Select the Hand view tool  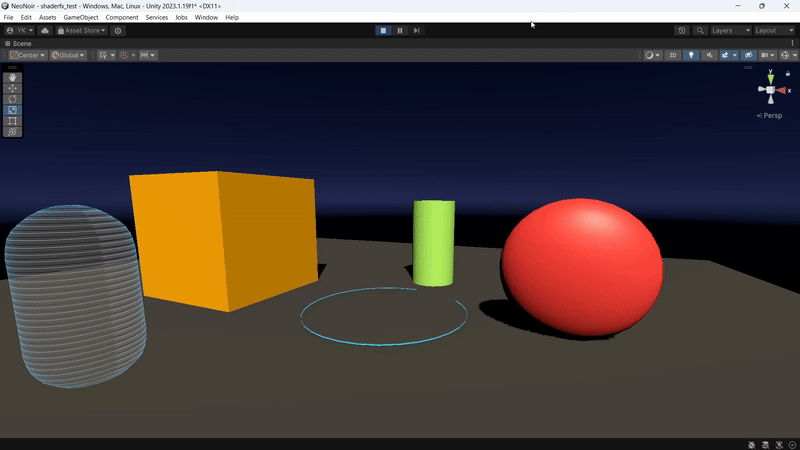(12, 77)
